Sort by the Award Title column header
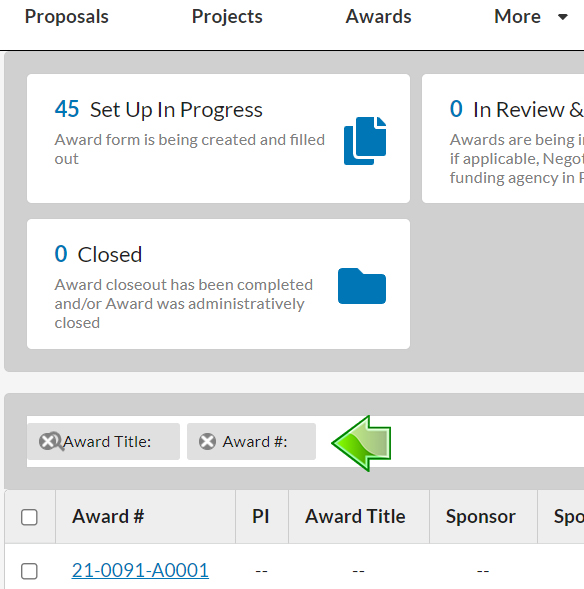This screenshot has width=584, height=589. pyautogui.click(x=355, y=516)
